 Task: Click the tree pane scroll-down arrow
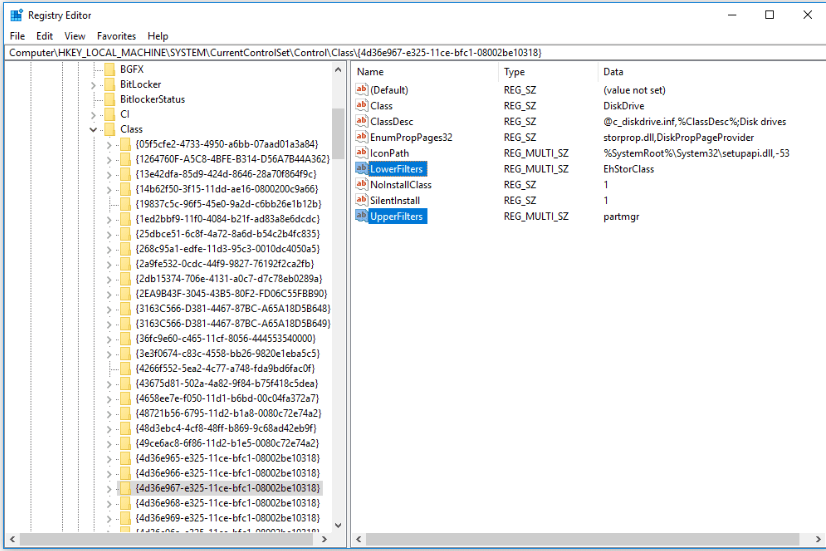(x=338, y=525)
